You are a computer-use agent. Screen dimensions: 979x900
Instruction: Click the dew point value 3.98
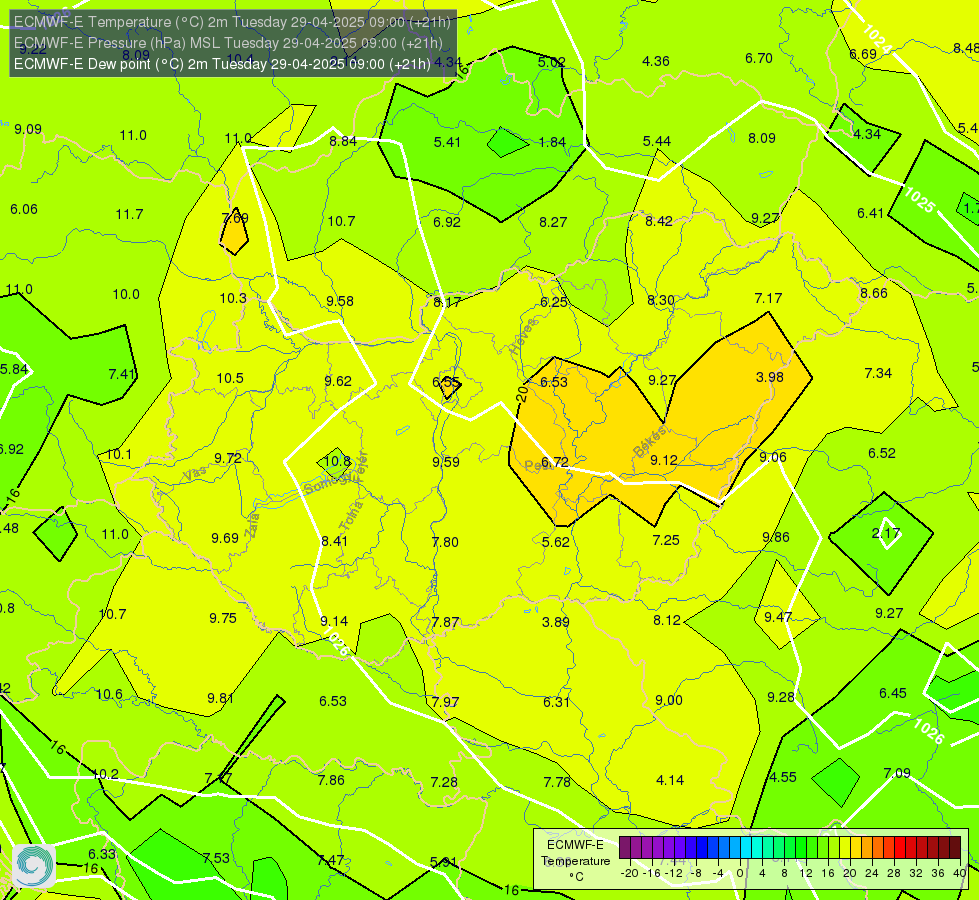coord(769,377)
